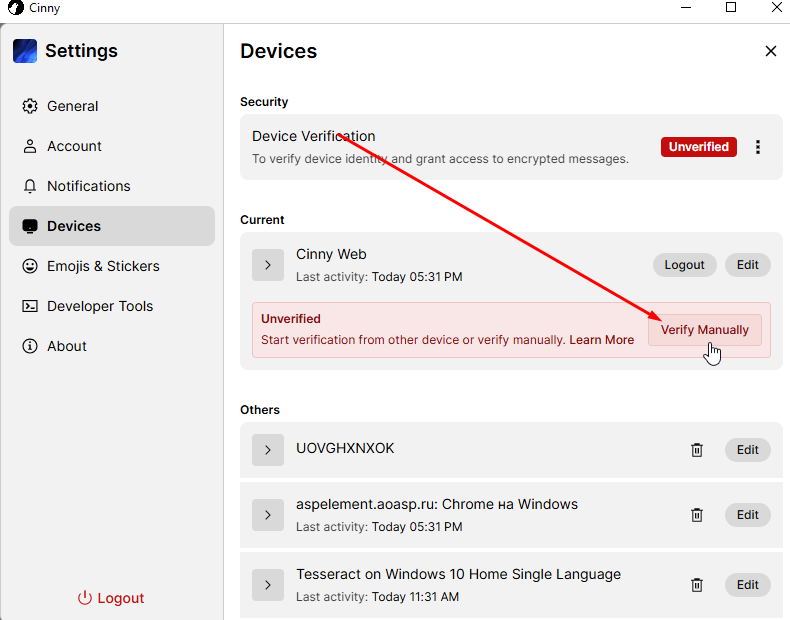Click trash icon for aspelement.aoasp.ru Chrome device
Screen dimensions: 790x620
coord(697,515)
